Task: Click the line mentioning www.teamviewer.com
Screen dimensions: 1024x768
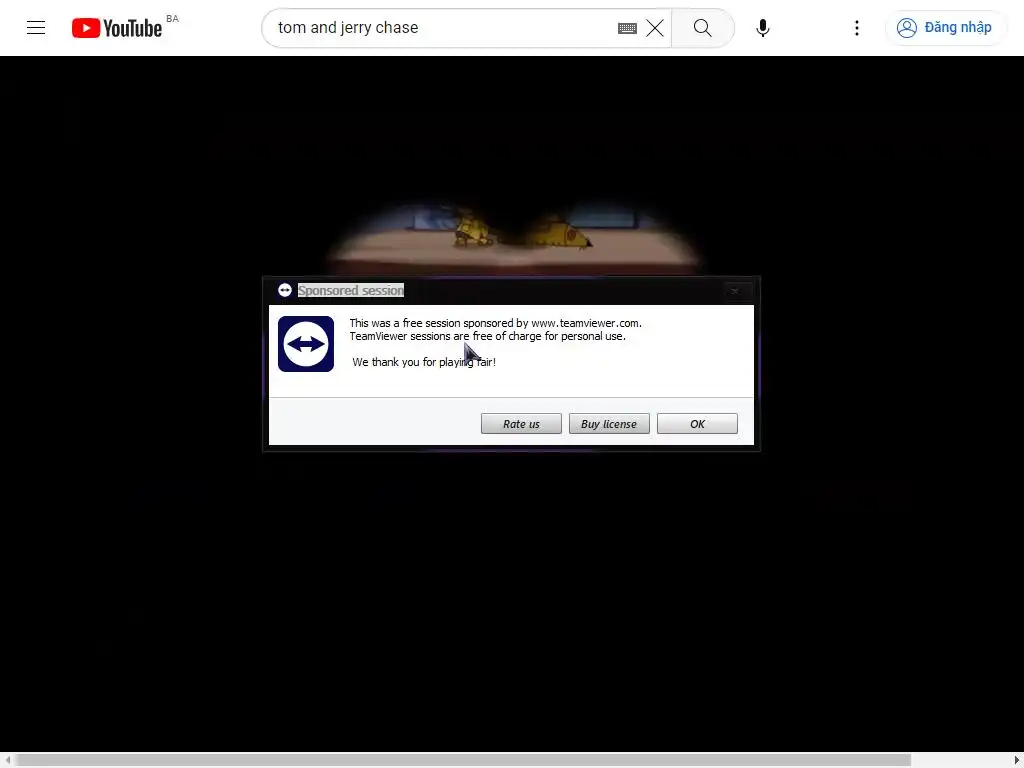Action: point(496,323)
